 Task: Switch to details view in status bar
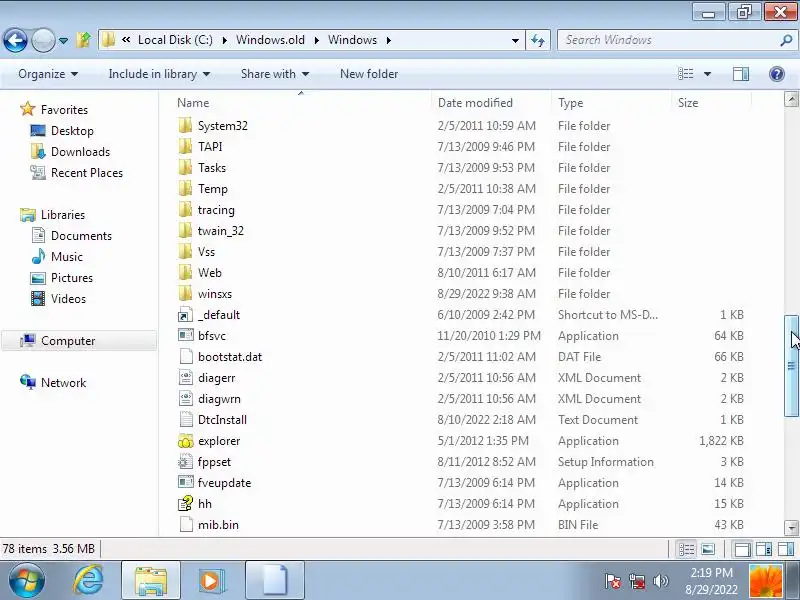tap(686, 549)
